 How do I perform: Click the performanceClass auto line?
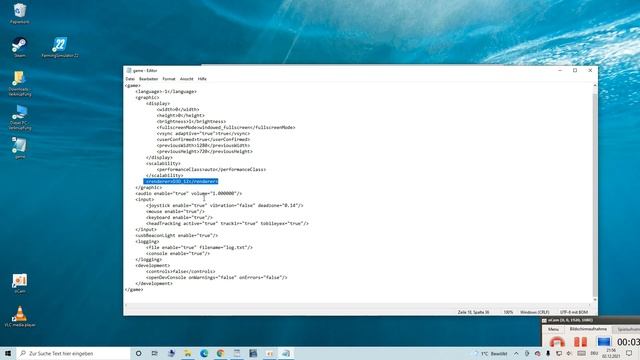point(211,169)
